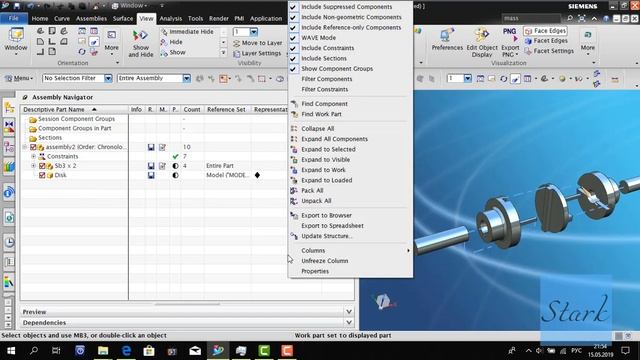This screenshot has width=640, height=360.
Task: Open Edit Object Display tool
Action: tap(482, 42)
